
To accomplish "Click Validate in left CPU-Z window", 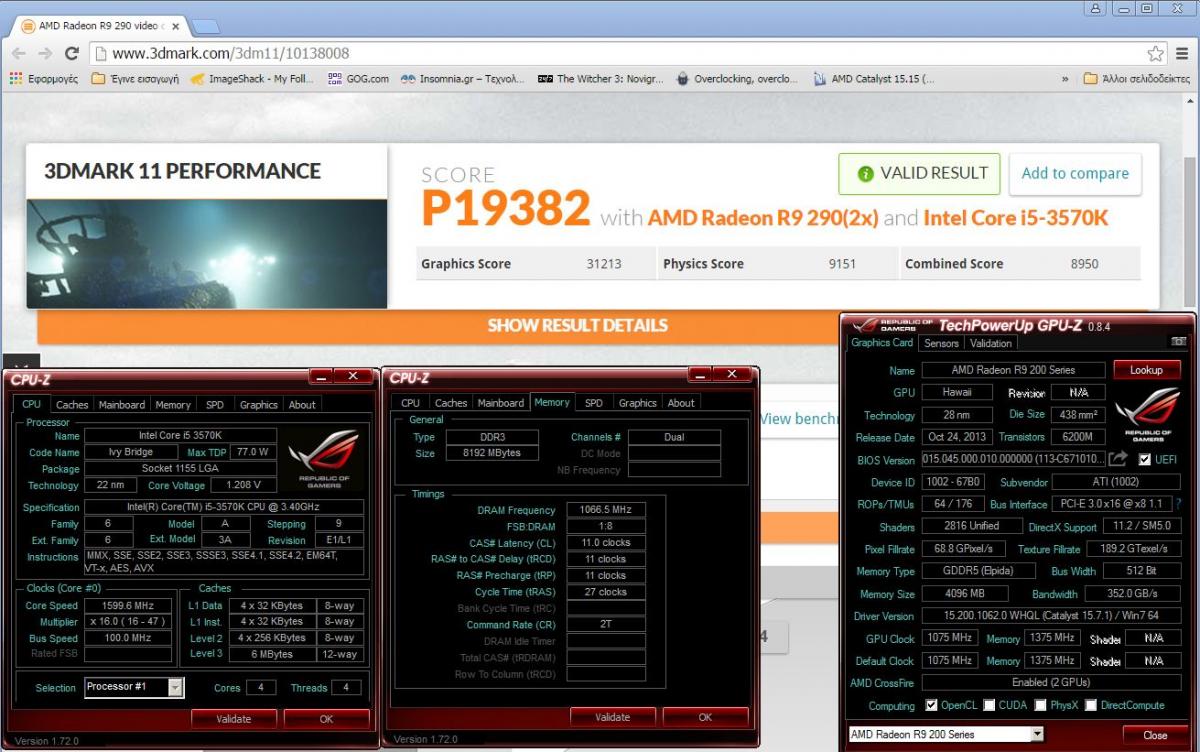I will pos(234,718).
